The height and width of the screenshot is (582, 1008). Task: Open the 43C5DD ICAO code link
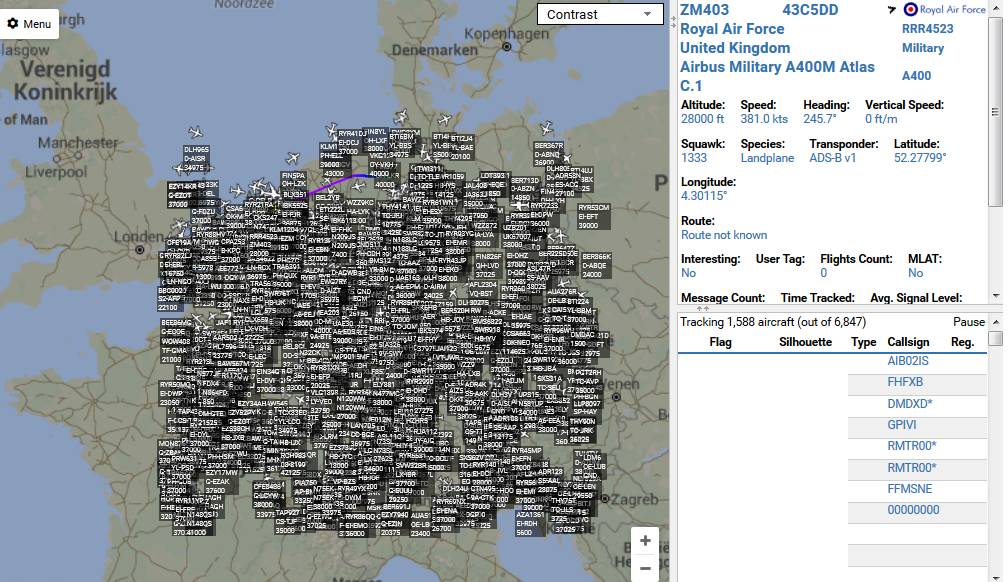[x=810, y=10]
